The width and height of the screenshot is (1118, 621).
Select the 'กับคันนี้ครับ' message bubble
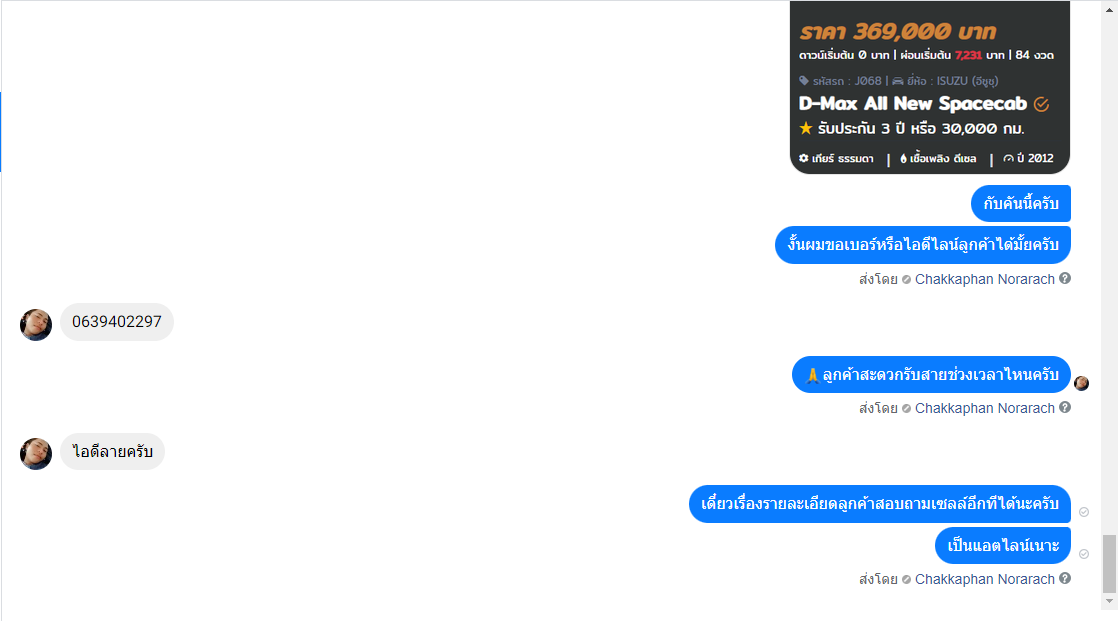[1021, 204]
